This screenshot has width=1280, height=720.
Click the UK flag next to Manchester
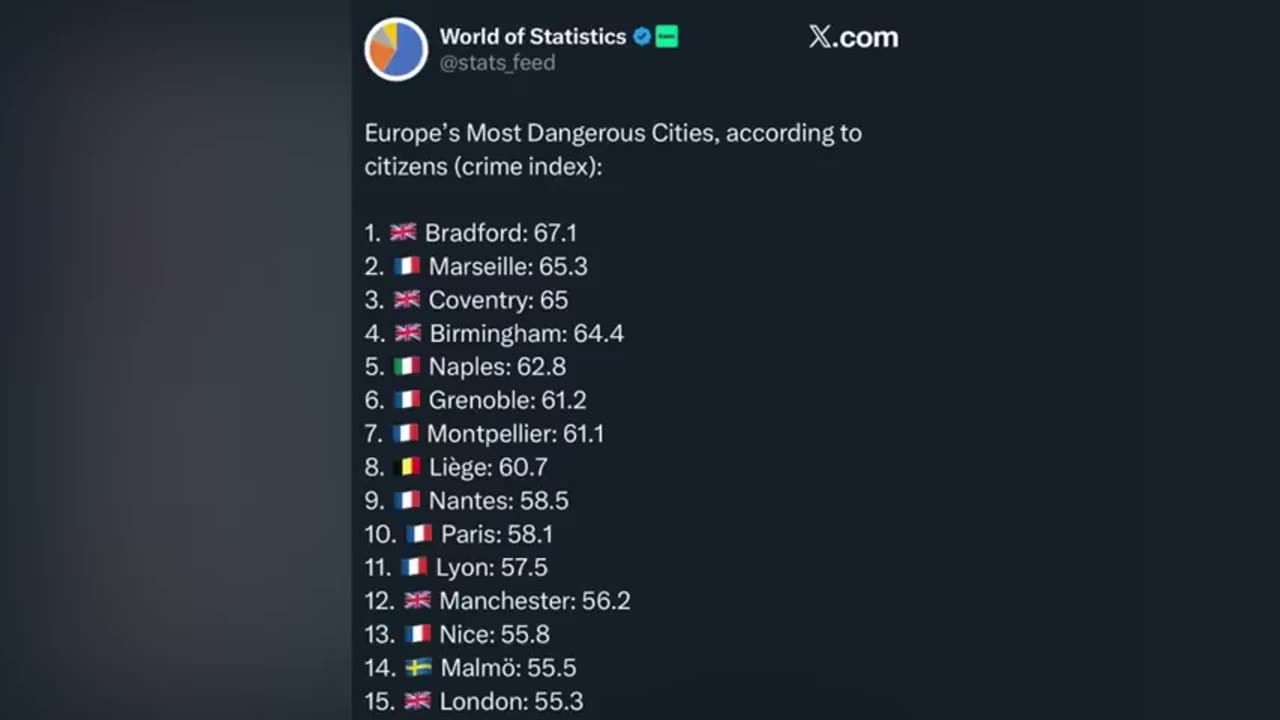[x=418, y=601]
